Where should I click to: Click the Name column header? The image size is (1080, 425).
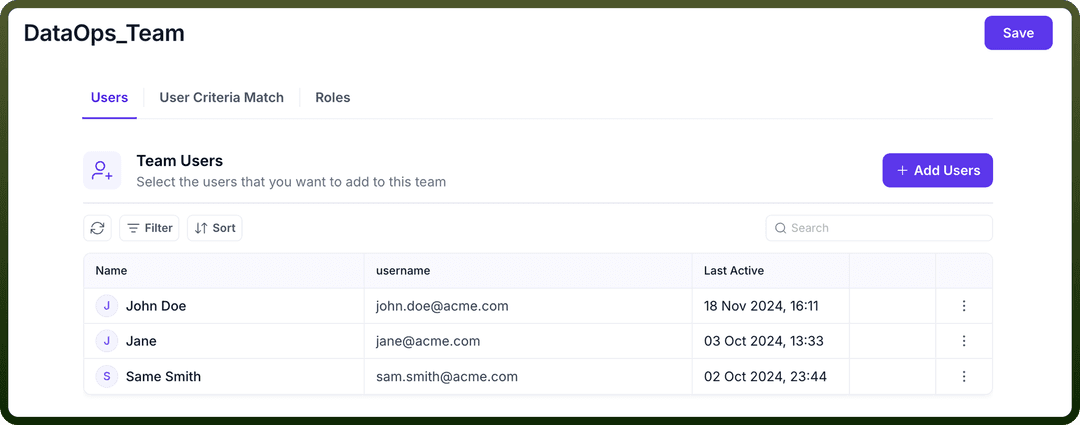(x=112, y=271)
